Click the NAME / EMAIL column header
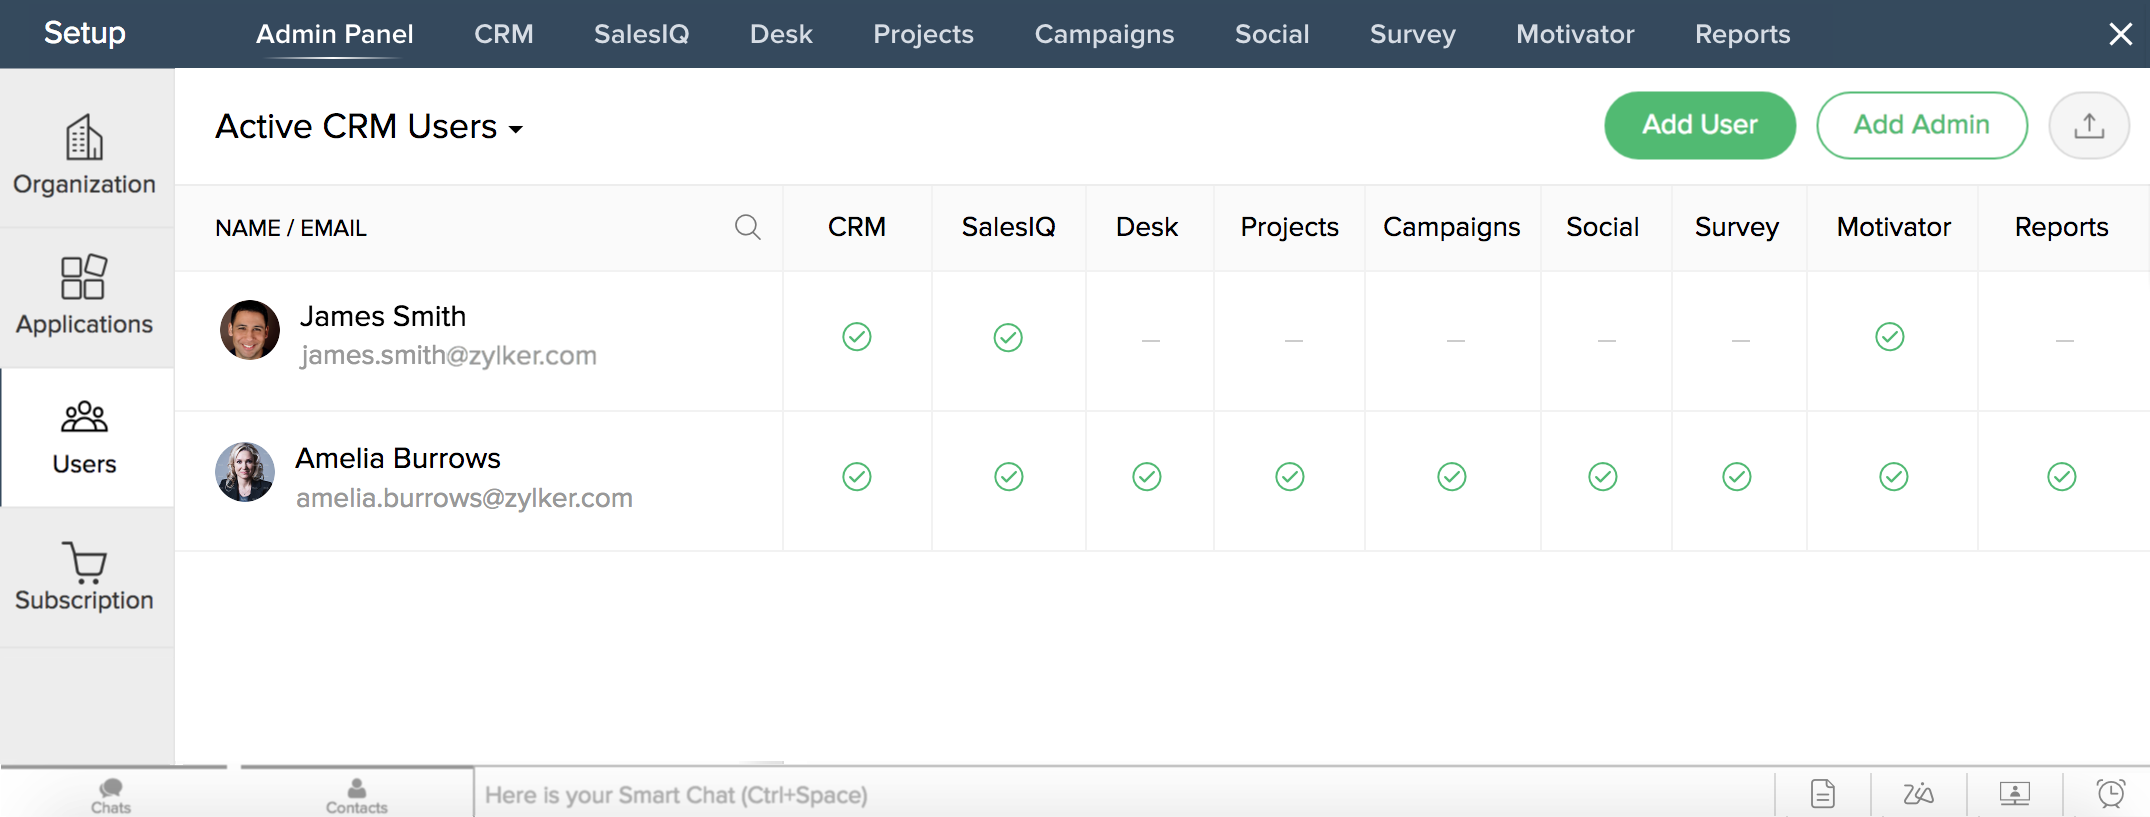Viewport: 2150px width, 817px height. coord(291,228)
